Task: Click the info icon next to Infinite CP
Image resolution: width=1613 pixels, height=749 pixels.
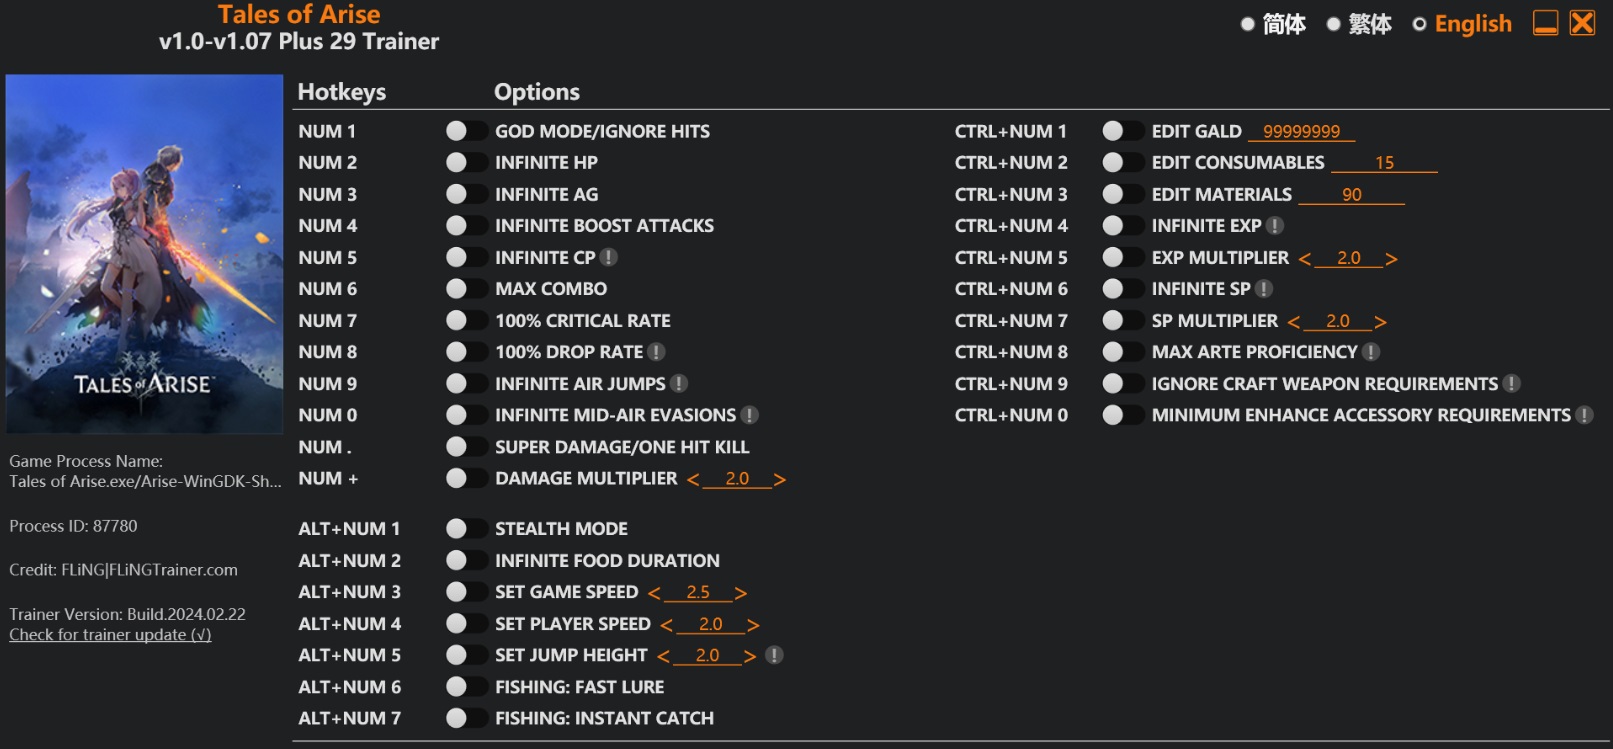Action: [x=608, y=257]
